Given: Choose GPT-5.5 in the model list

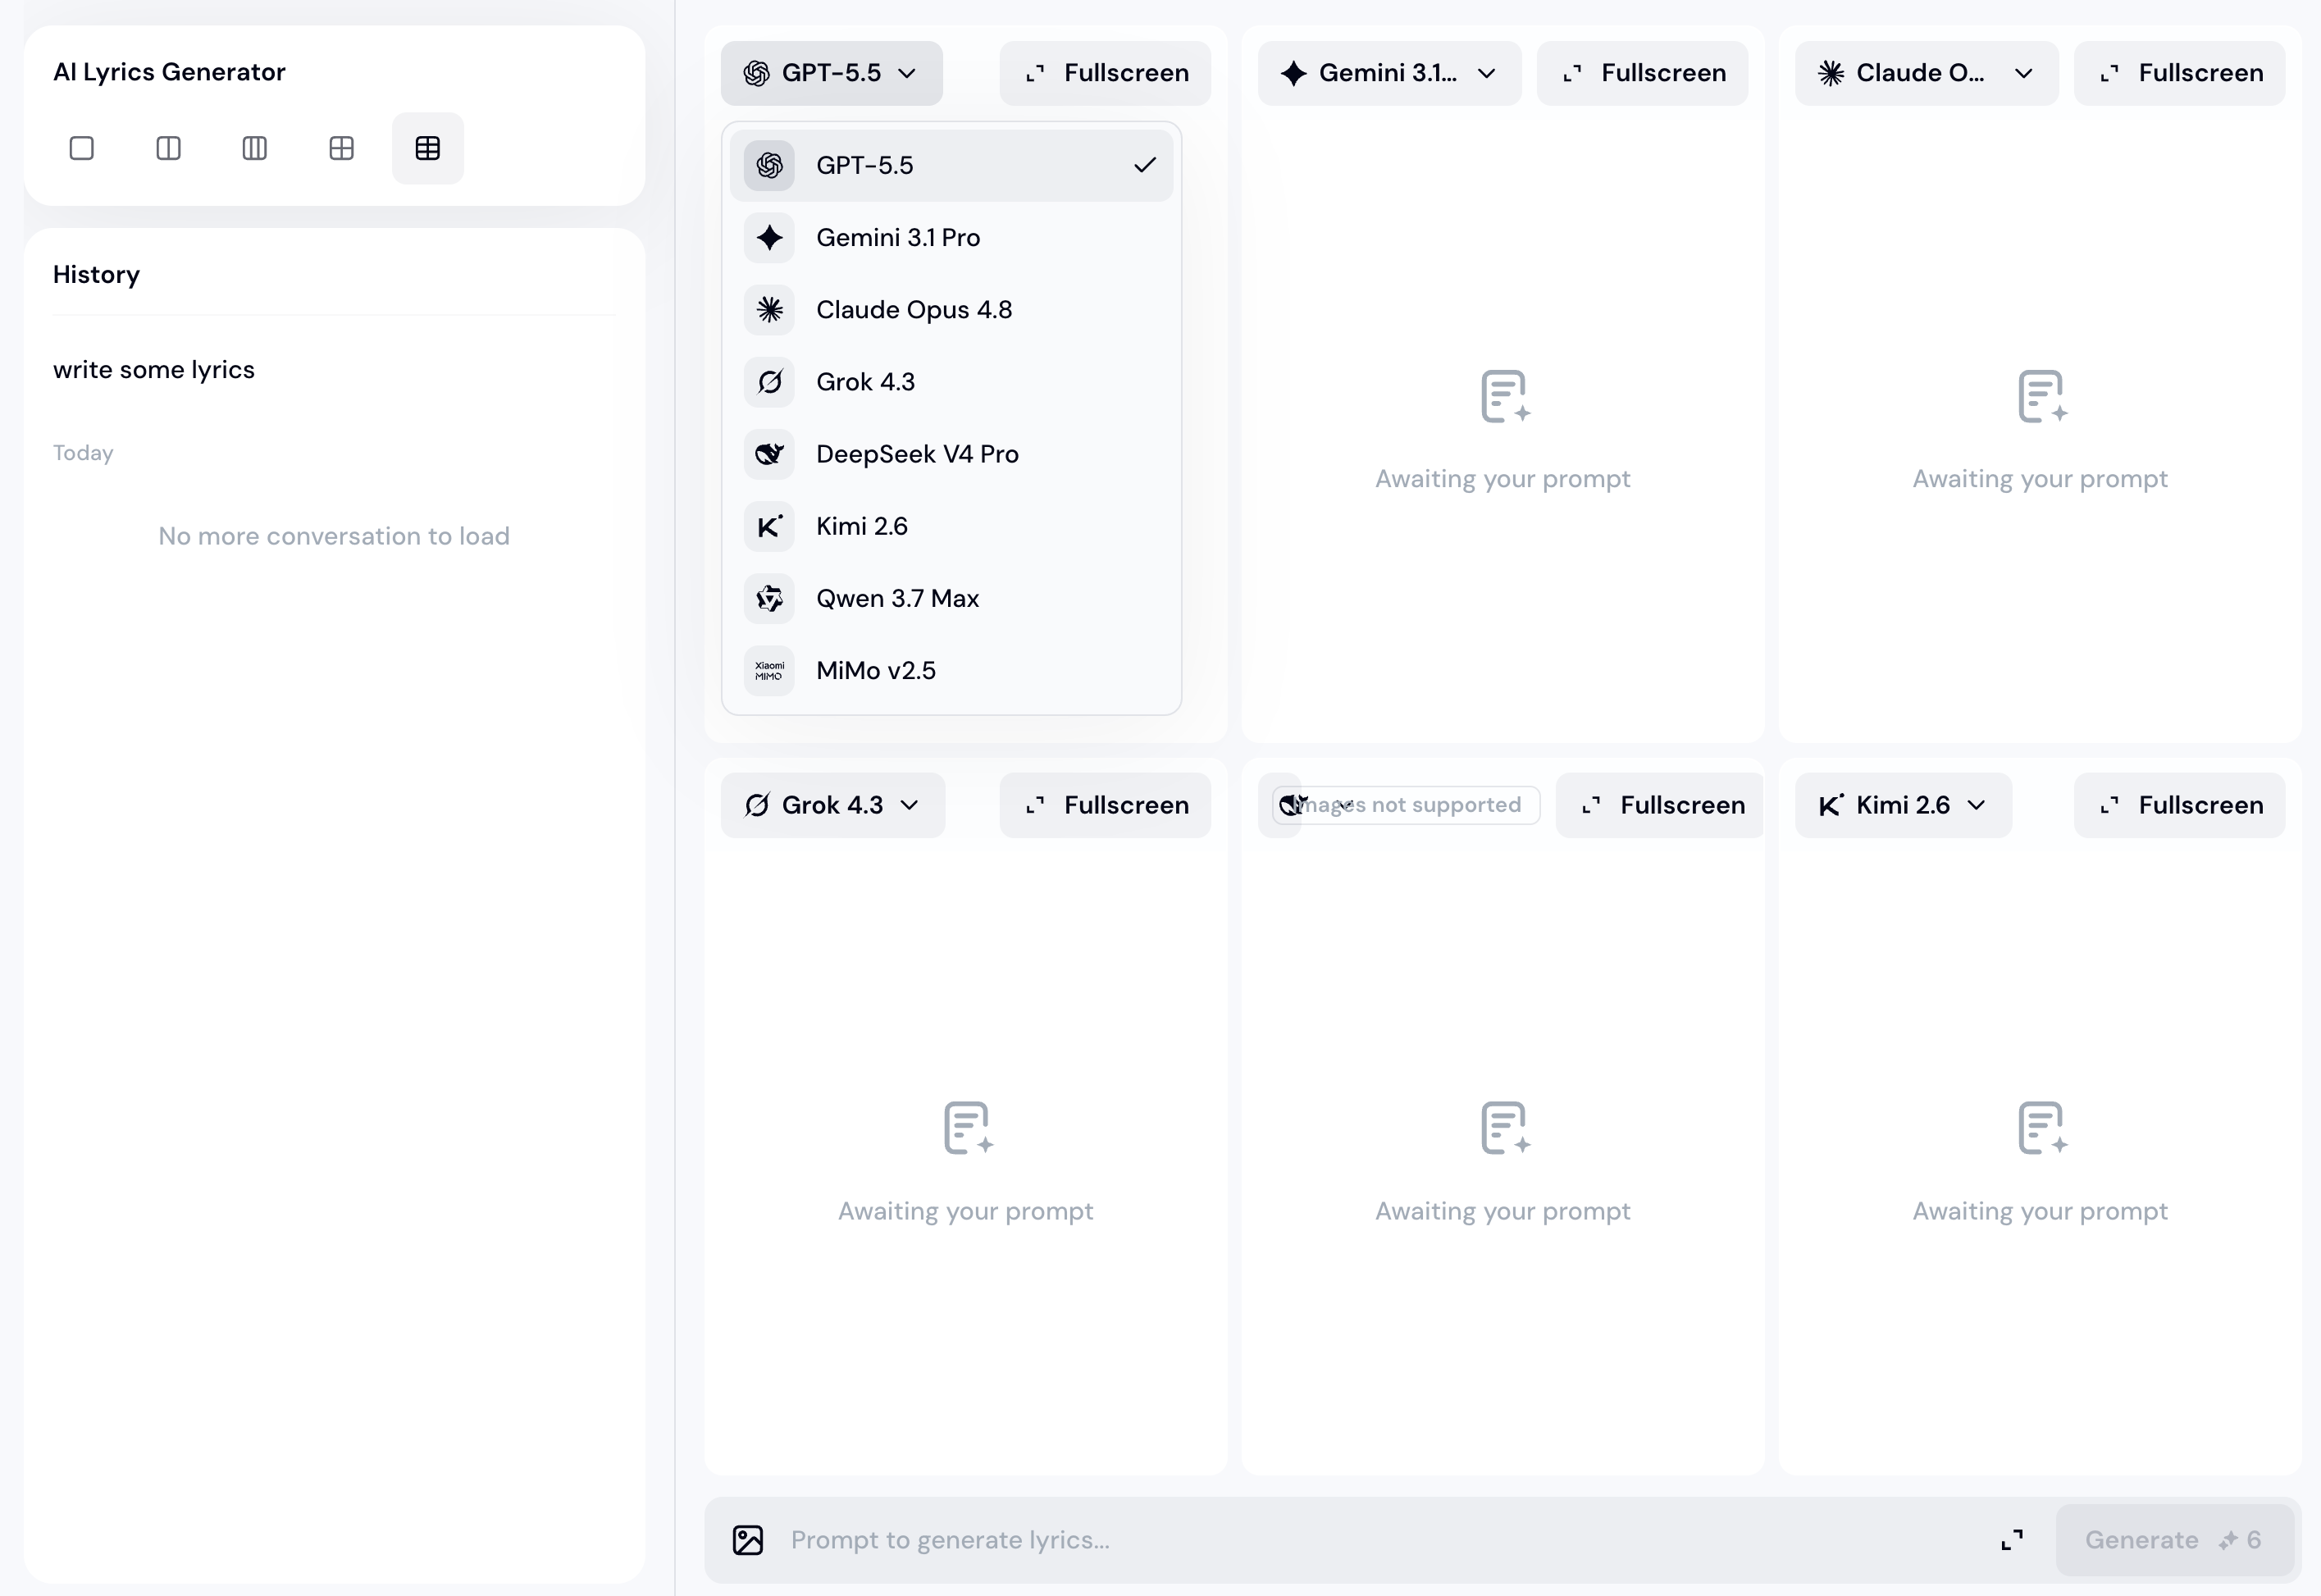Looking at the screenshot, I should click(x=951, y=165).
